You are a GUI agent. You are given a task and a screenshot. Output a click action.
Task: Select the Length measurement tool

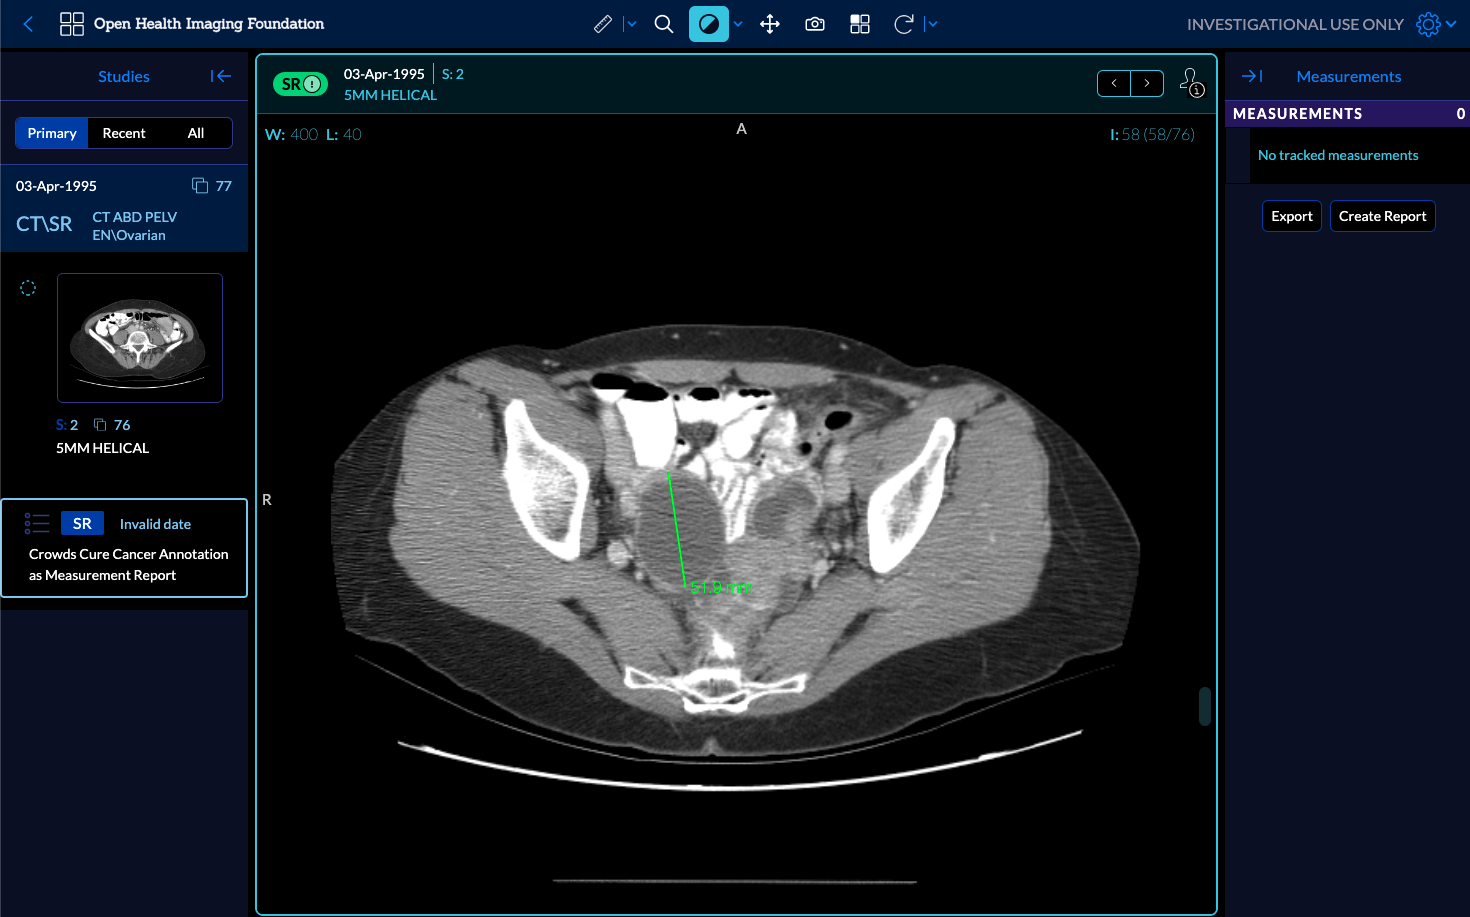(602, 24)
